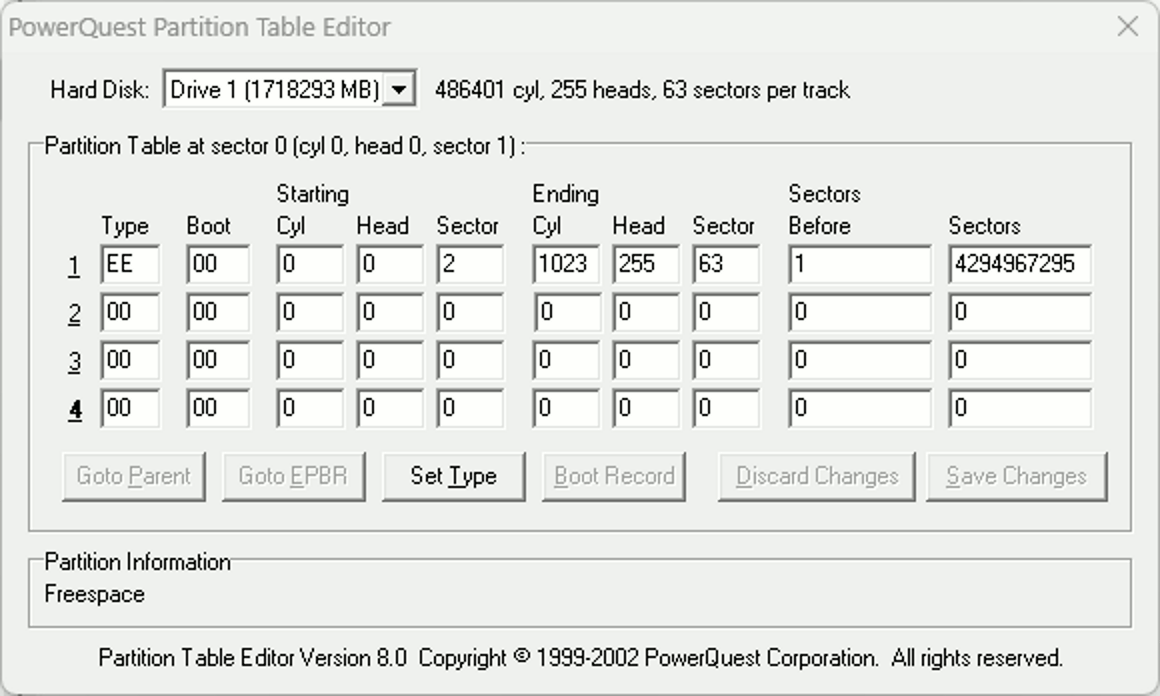
Task: Click the Type field in row 3
Action: [130, 360]
